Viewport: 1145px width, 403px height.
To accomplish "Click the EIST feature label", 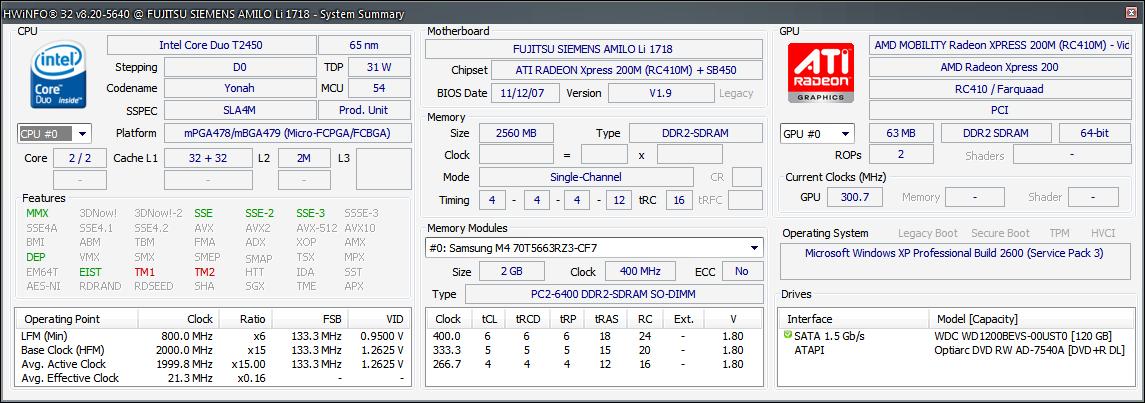I will click(x=91, y=272).
